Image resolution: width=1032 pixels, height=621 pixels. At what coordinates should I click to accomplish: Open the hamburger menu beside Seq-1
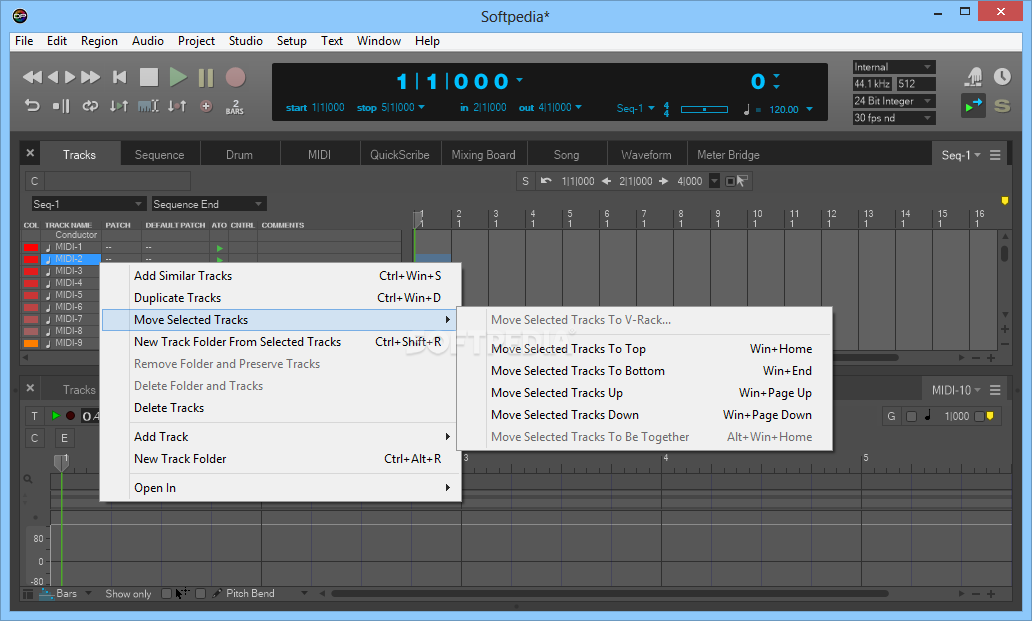(995, 155)
